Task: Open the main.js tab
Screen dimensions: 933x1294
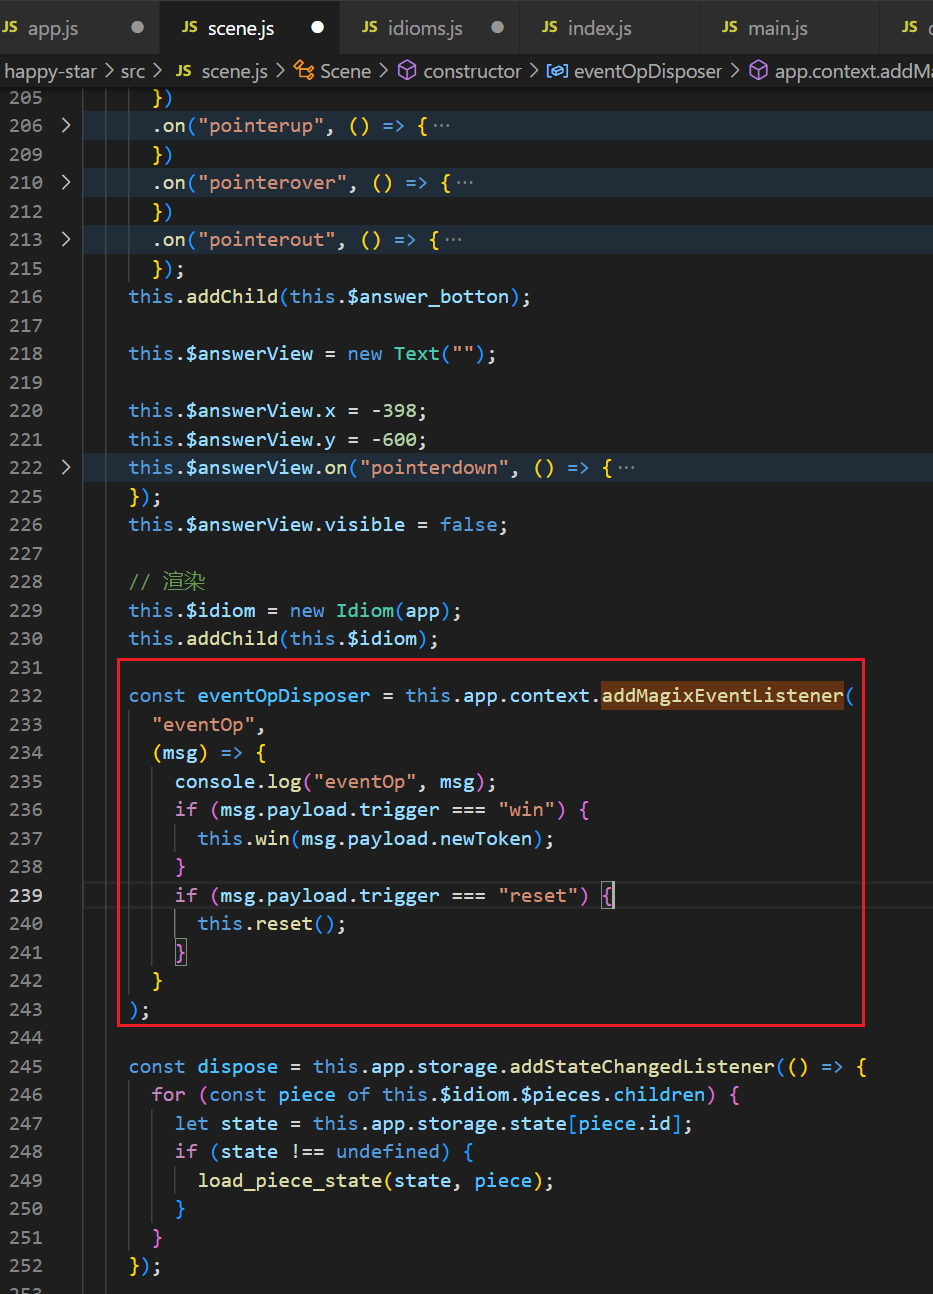Action: tap(777, 28)
